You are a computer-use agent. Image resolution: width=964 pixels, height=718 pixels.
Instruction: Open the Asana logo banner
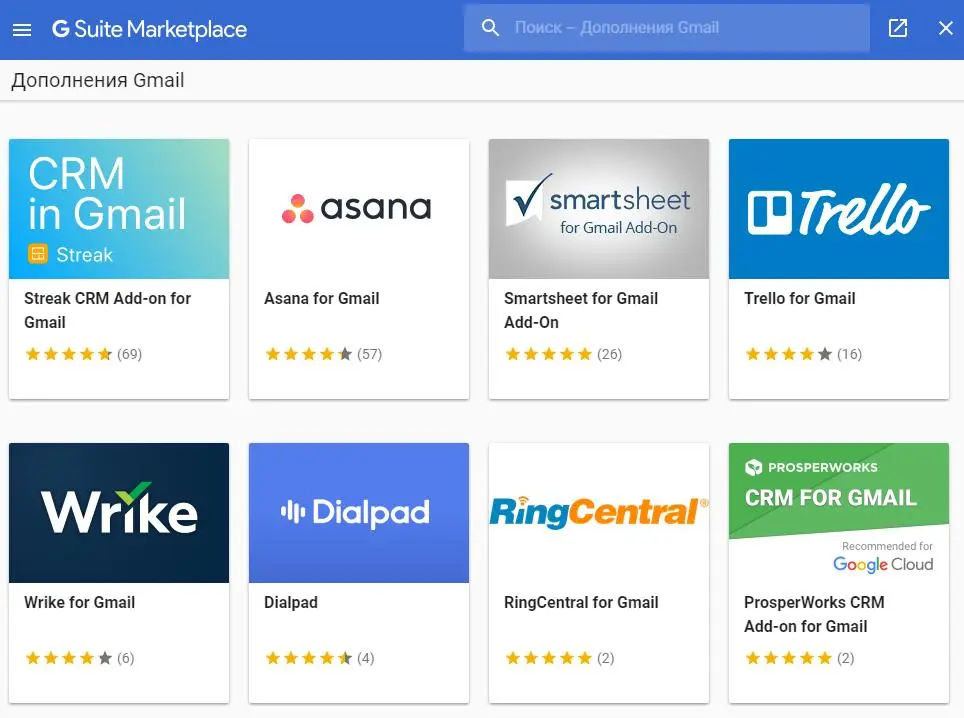coord(359,209)
